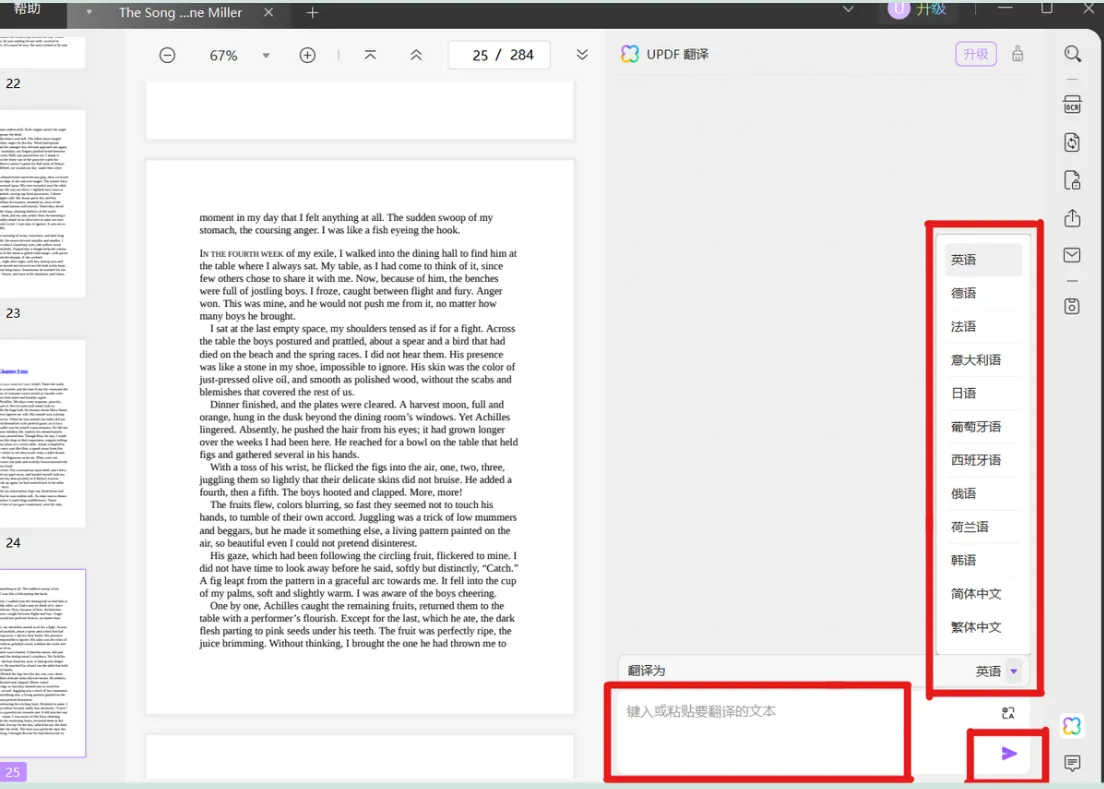1104x789 pixels.
Task: Click the clear chat broom icon
Action: pos(1017,54)
